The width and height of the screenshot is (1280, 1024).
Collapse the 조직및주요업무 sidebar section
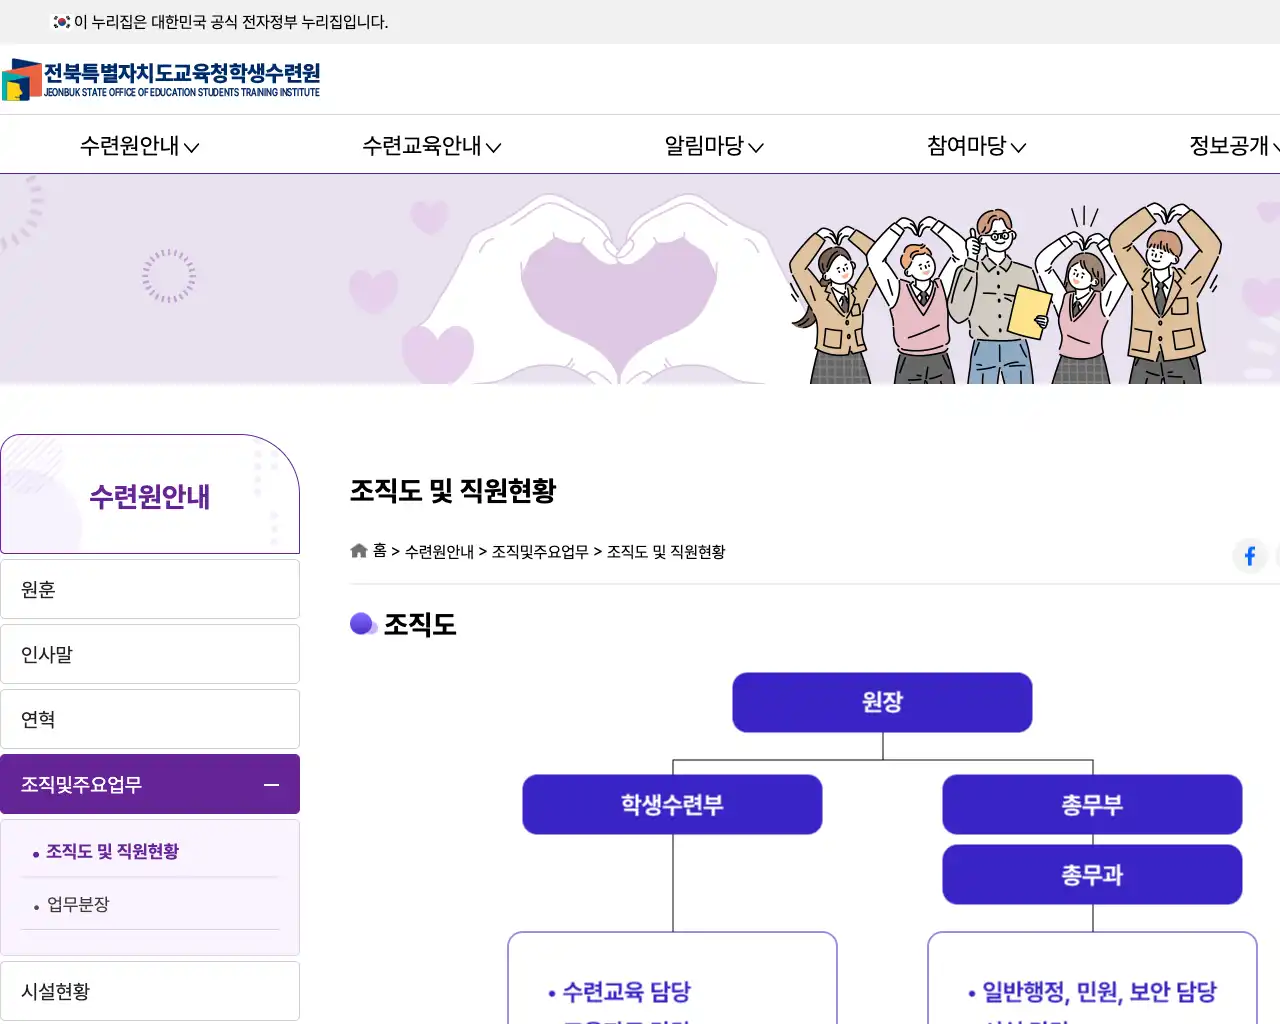coord(271,785)
